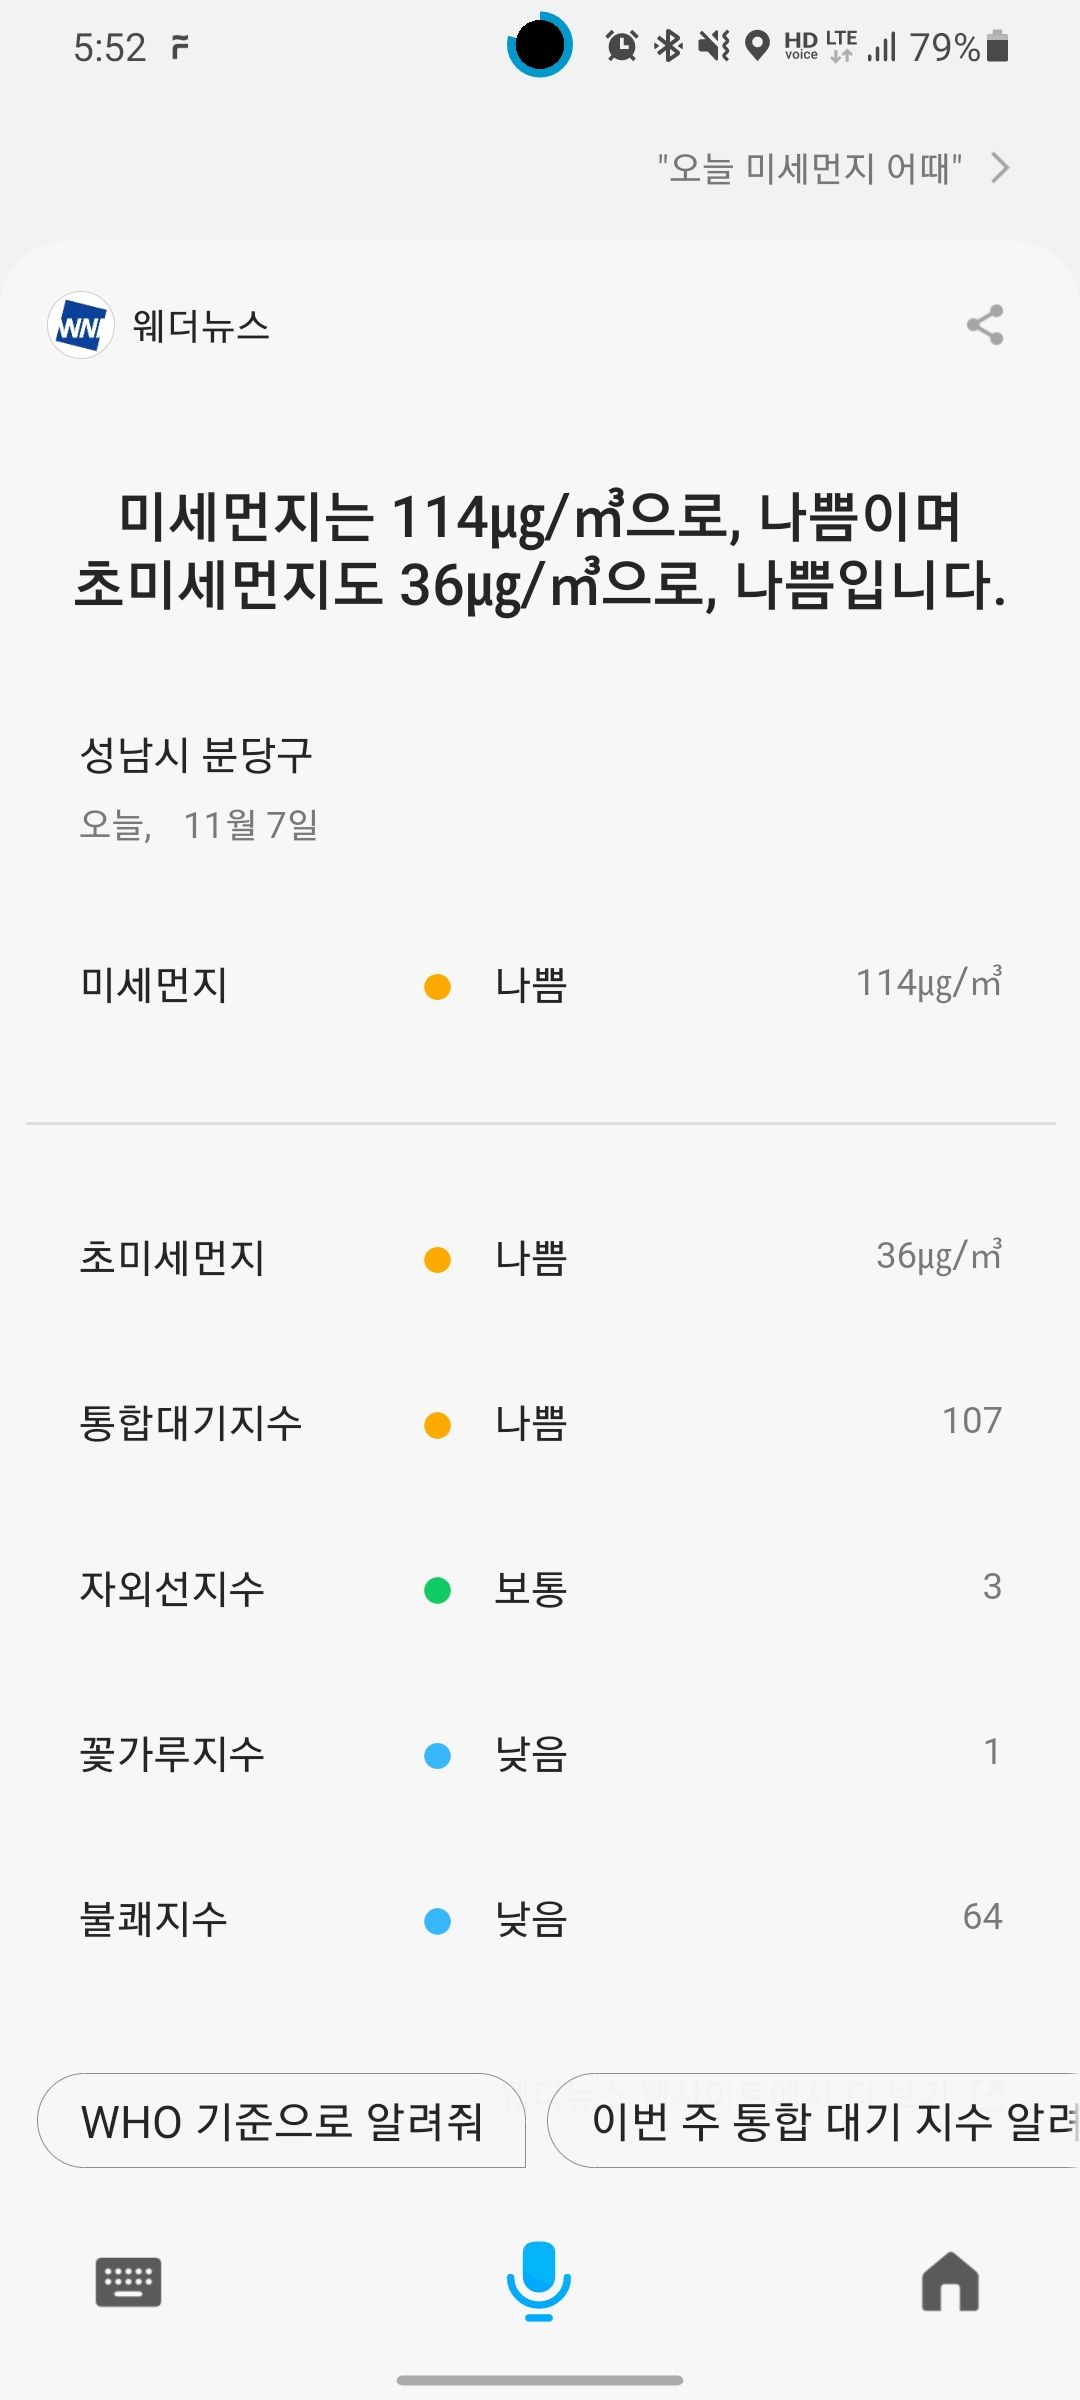Tap the 통합대기지수 orange status dot
This screenshot has height=2400, width=1080.
(x=437, y=1424)
